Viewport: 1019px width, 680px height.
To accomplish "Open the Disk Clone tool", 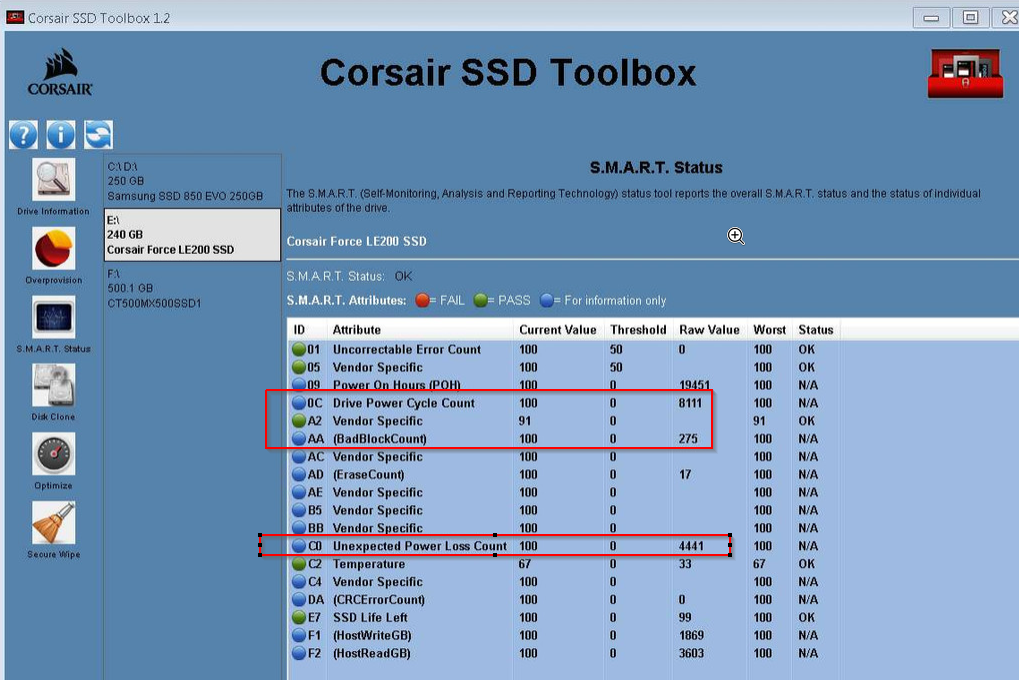I will pos(53,392).
